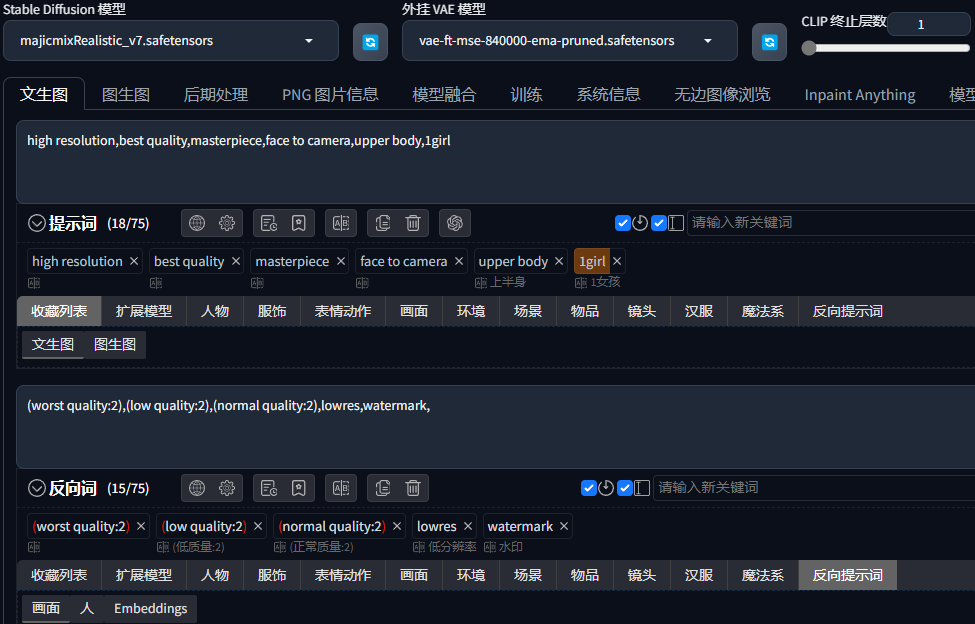975x624 pixels.
Task: Click the CLIP 终止层数 number field
Action: point(928,24)
